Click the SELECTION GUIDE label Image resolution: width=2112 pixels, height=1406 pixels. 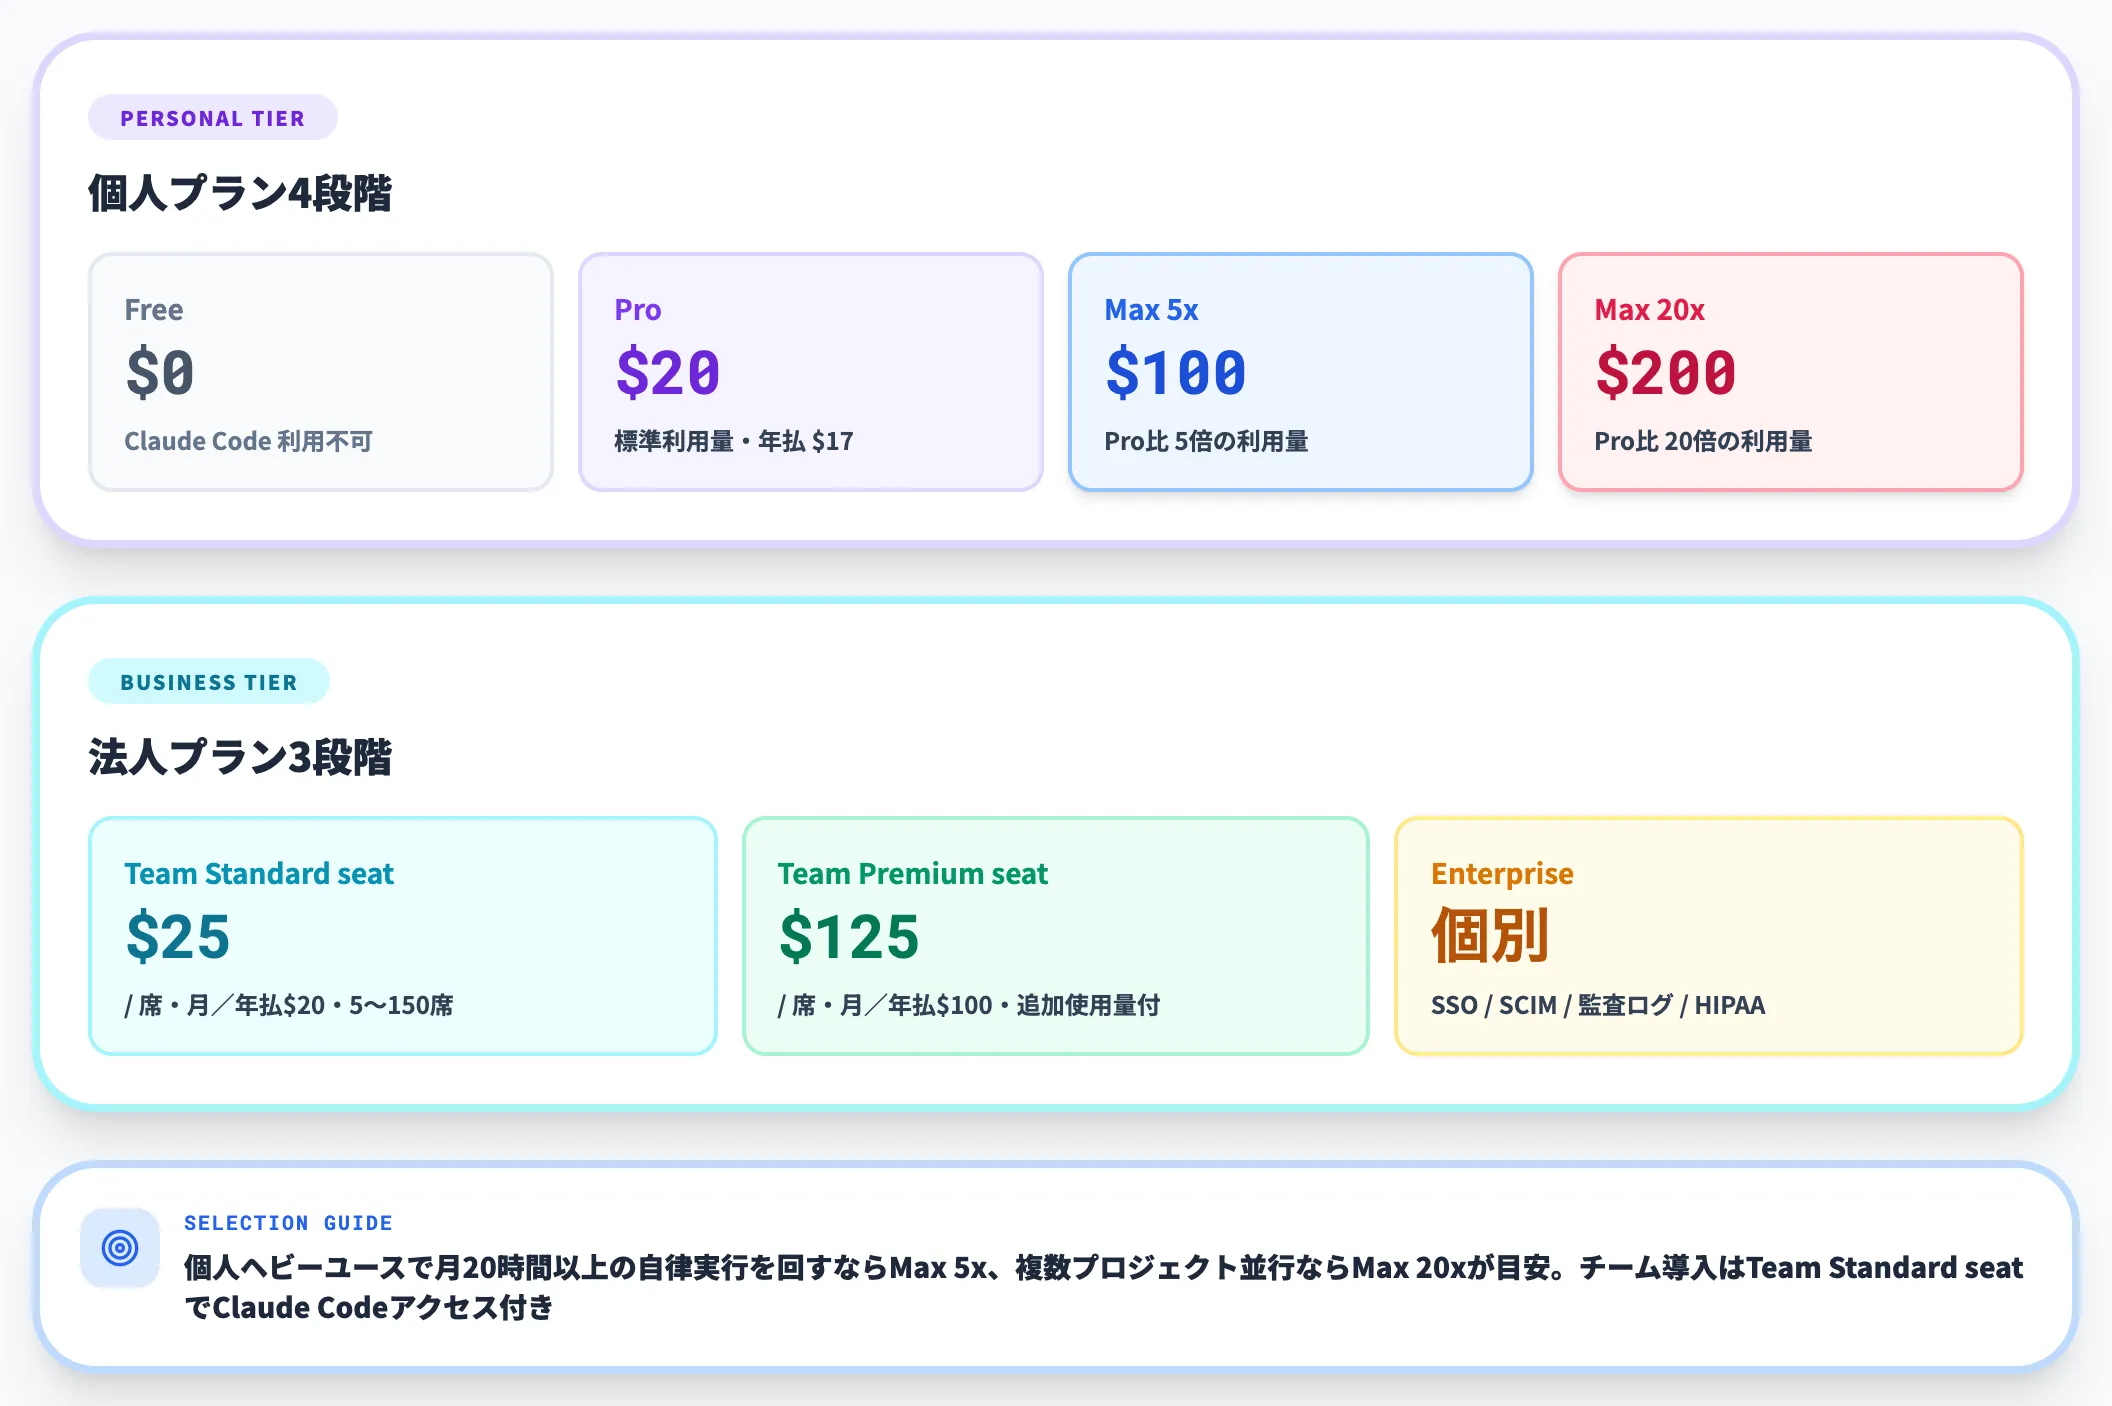tap(288, 1223)
